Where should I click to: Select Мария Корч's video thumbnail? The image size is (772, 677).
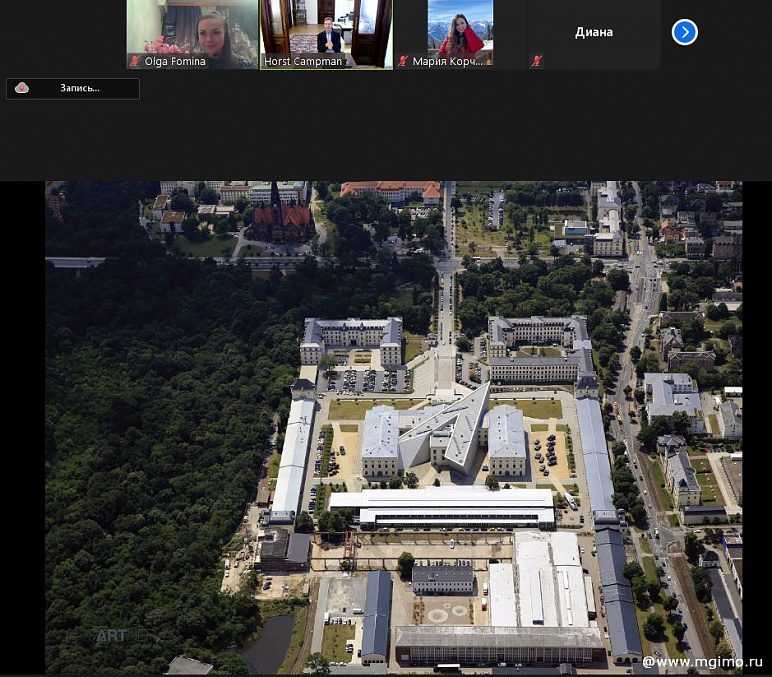coord(460,28)
